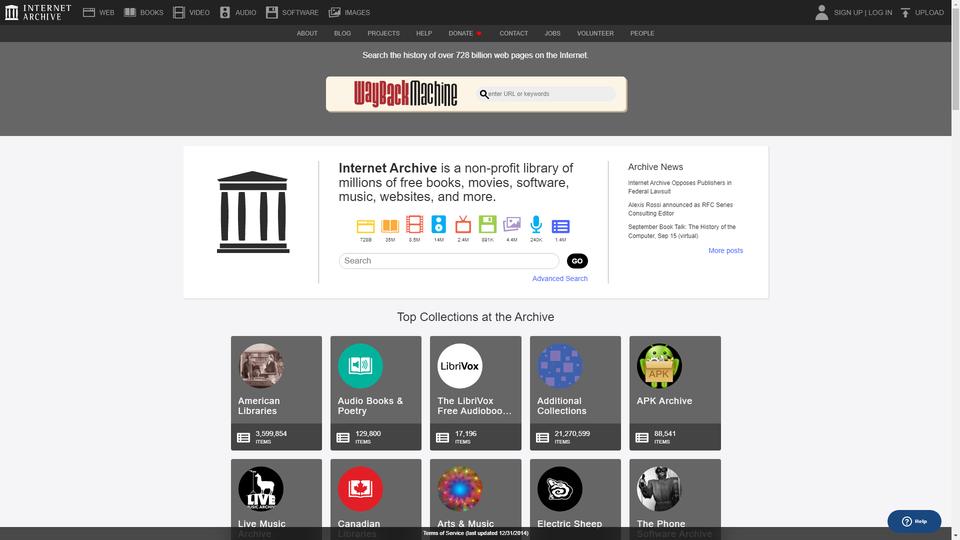Click the magnifier icon in the Wayback search
Screen dimensions: 960x540
[484, 94]
